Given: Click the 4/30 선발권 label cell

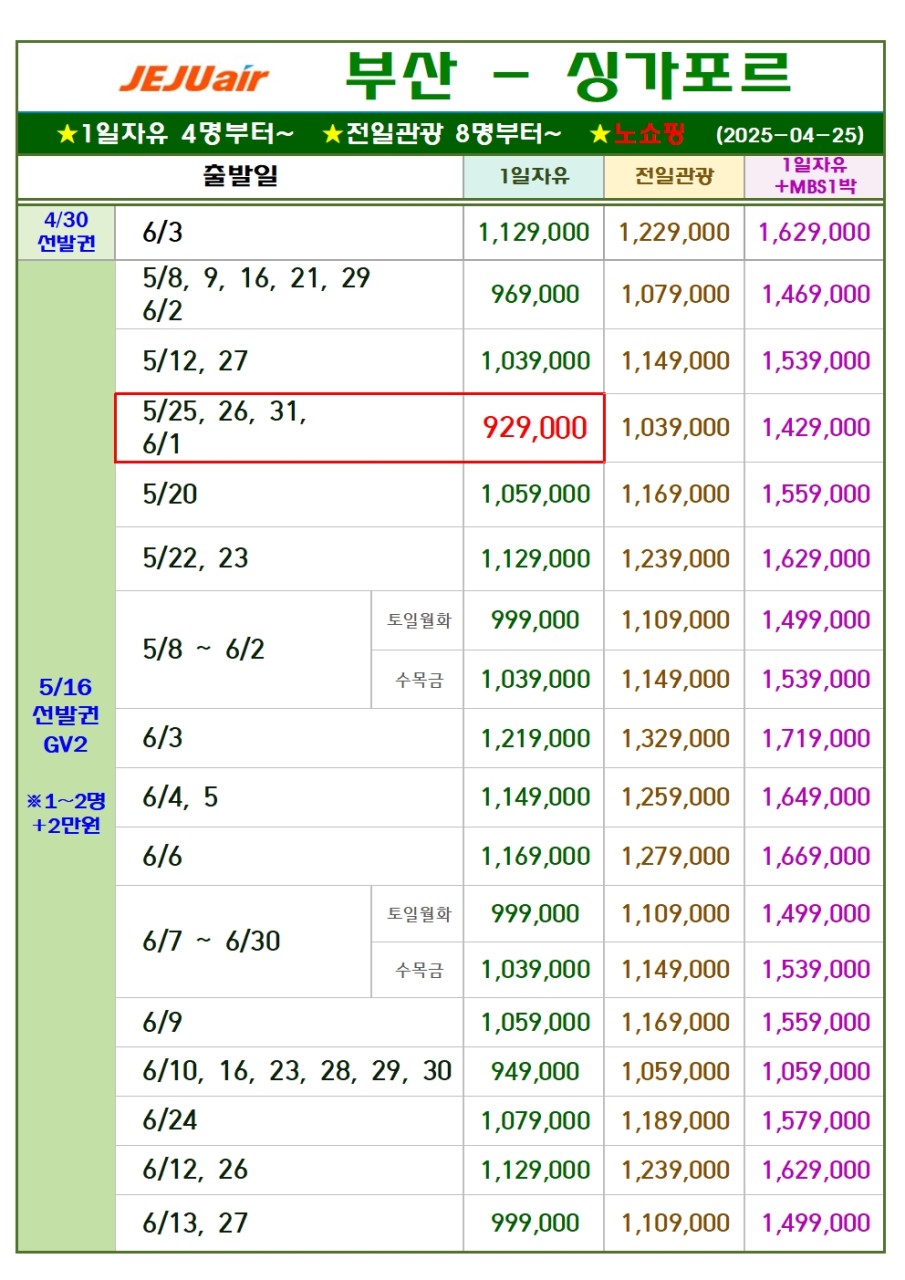Looking at the screenshot, I should click(66, 232).
